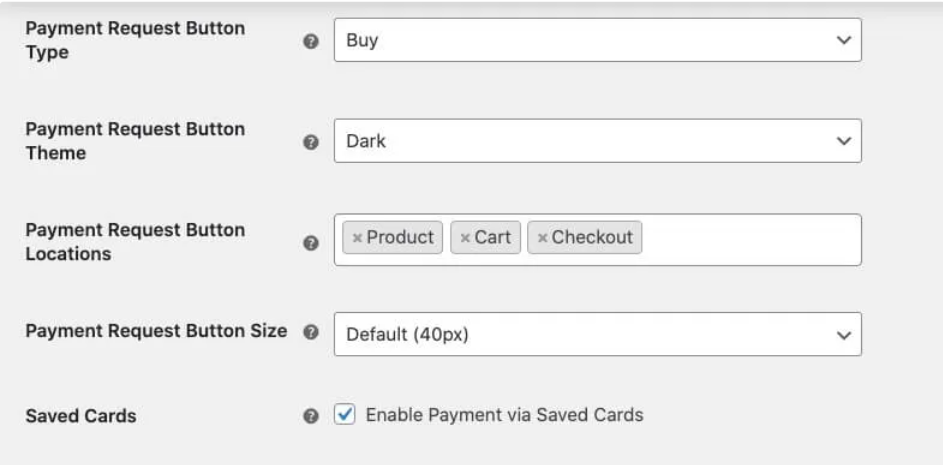Click the Product tag in locations
Viewport: 943px width, 465px height.
tap(400, 238)
